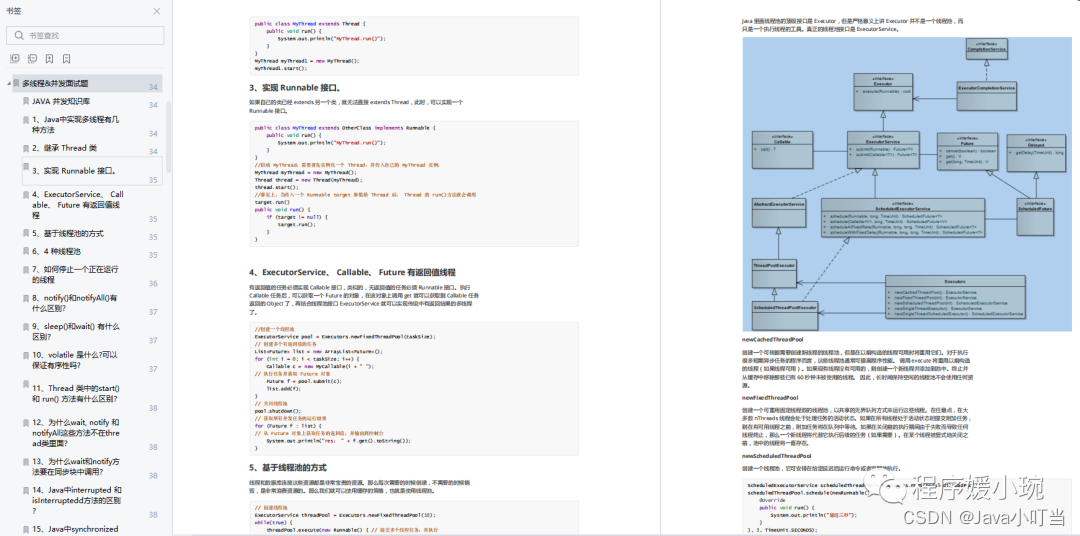Jump to bookmark 5、基于线程池的方式
This screenshot has height=536, width=1080.
point(68,234)
